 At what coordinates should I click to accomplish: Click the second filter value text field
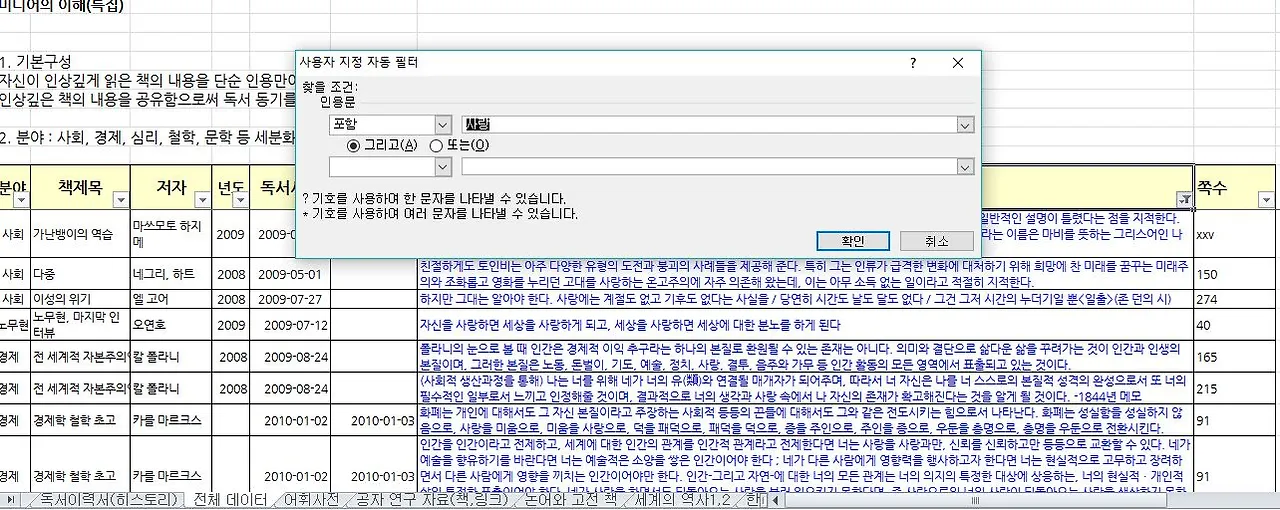click(709, 166)
